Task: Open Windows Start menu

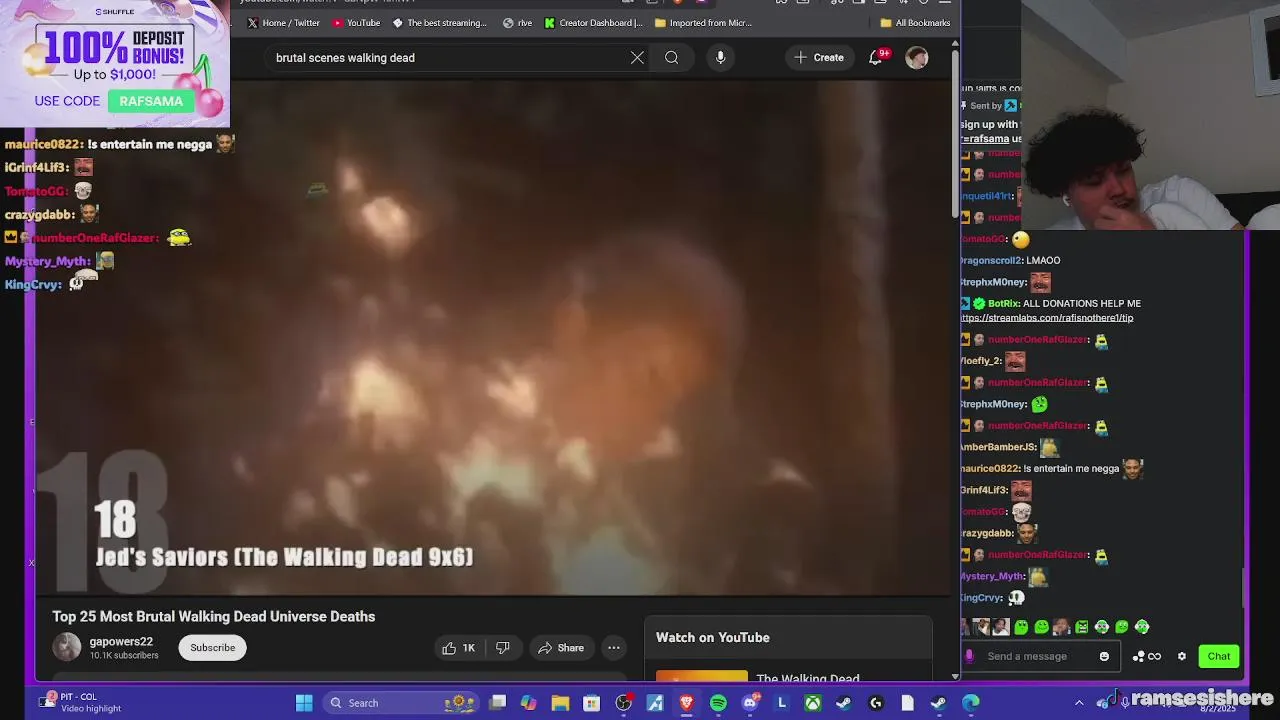Action: click(304, 703)
